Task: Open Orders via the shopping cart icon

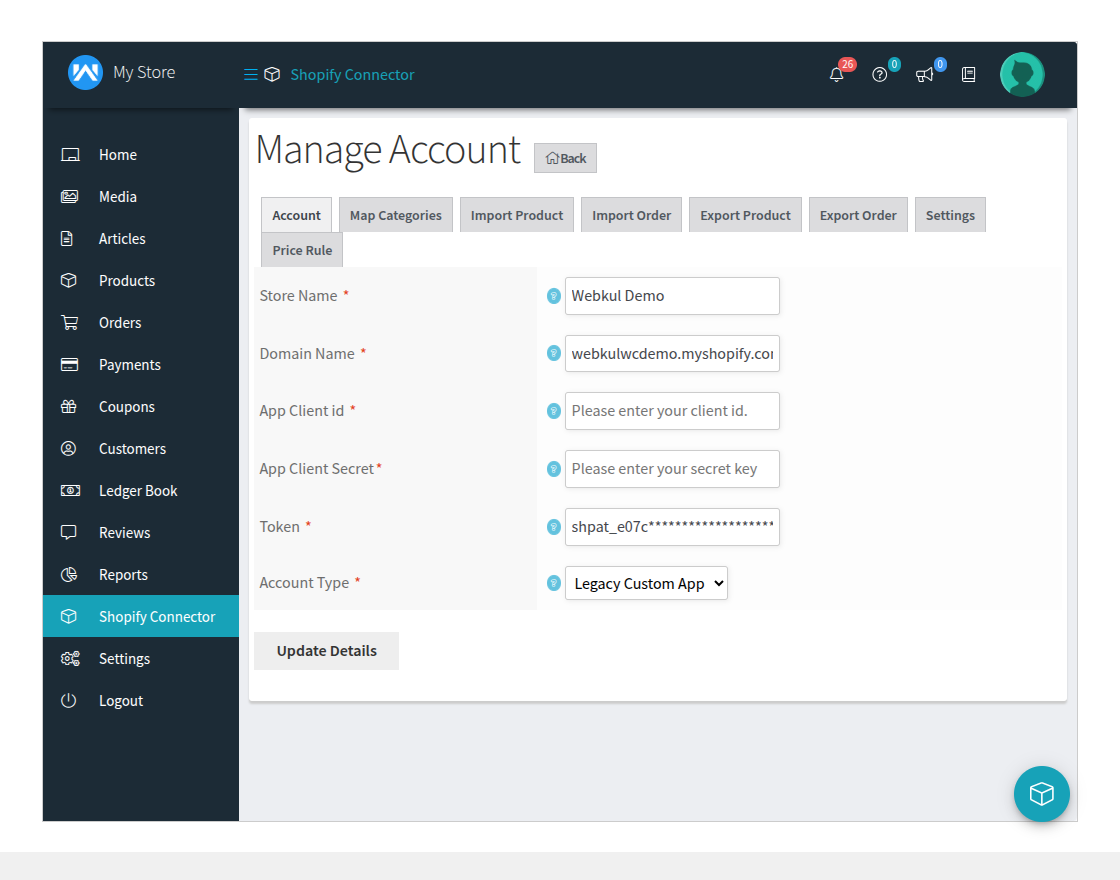Action: pyautogui.click(x=68, y=322)
